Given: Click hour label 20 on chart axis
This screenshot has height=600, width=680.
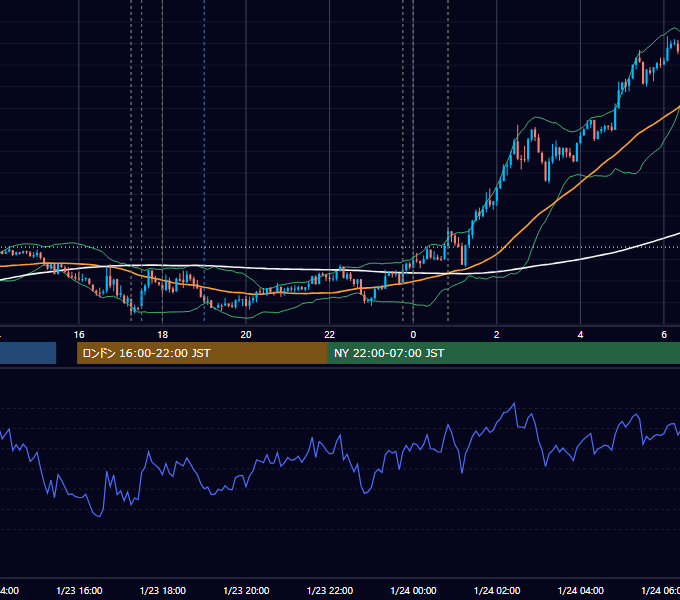Looking at the screenshot, I should click(246, 335).
